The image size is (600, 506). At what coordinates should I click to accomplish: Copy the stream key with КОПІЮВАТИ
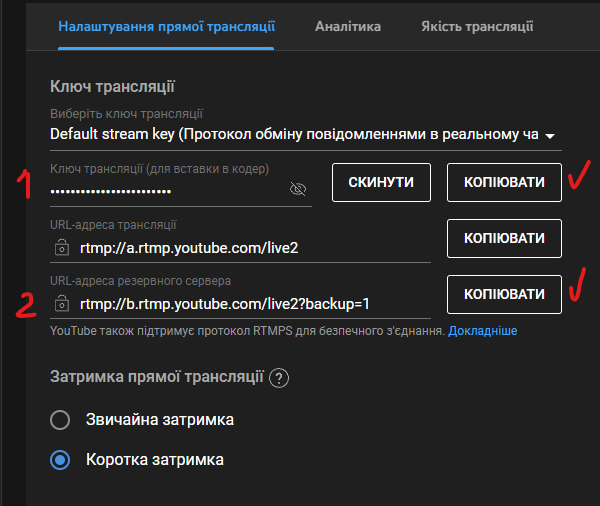point(504,183)
